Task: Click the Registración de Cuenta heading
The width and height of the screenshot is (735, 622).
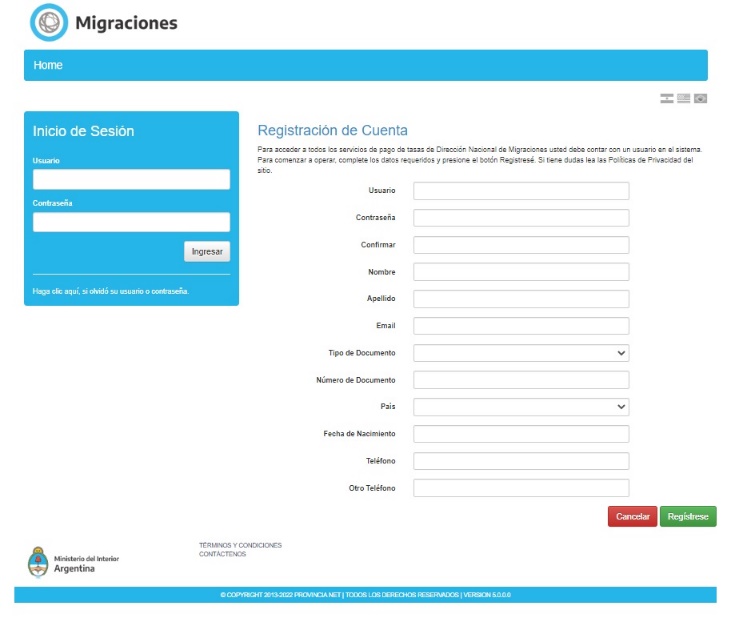Action: 332,130
